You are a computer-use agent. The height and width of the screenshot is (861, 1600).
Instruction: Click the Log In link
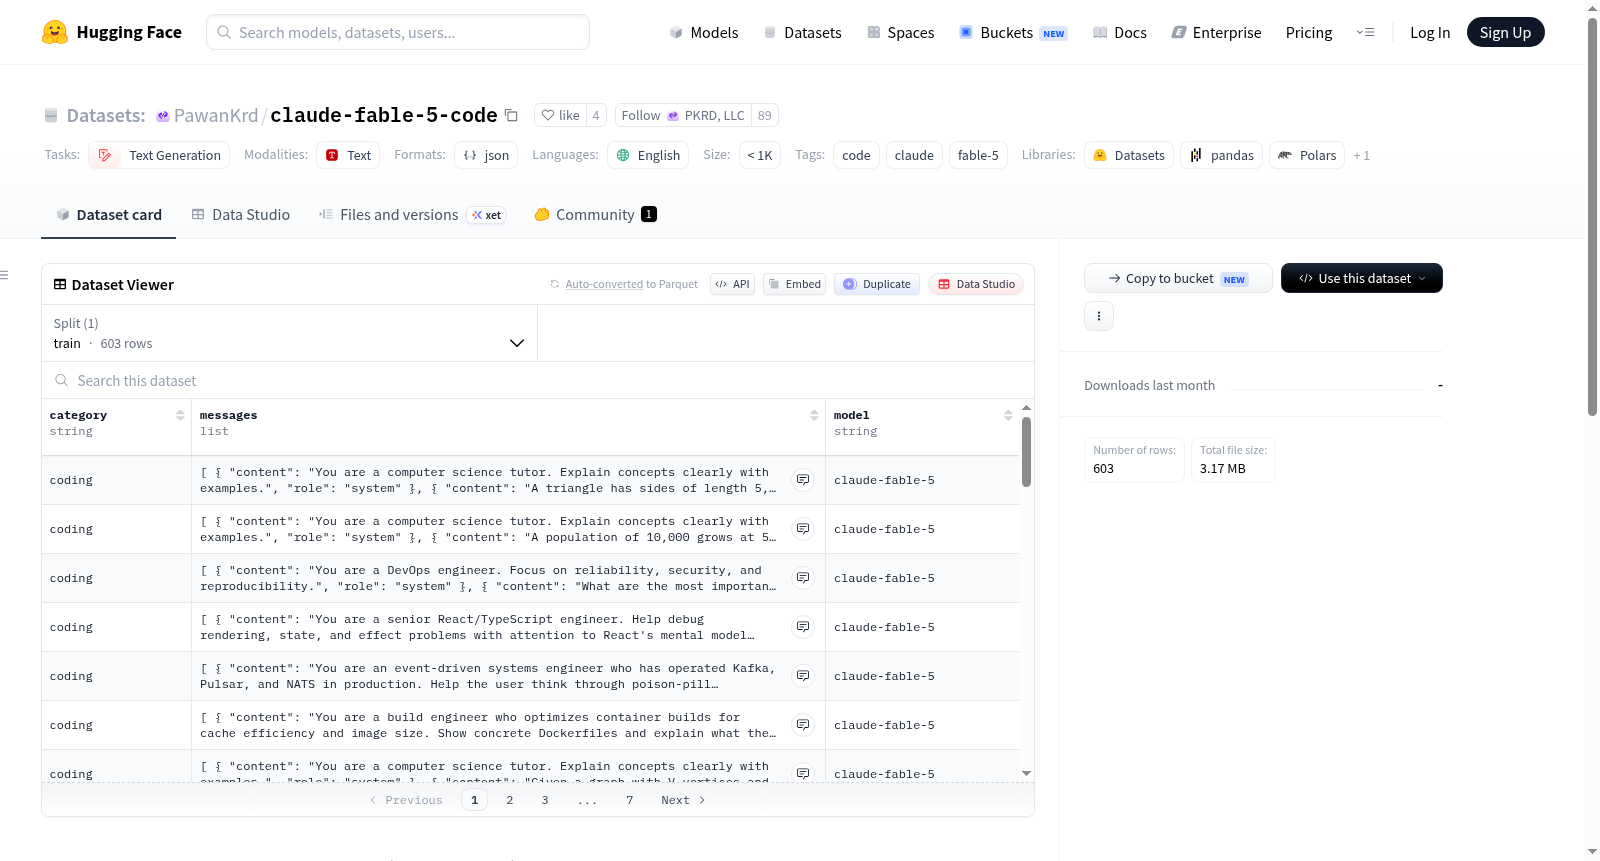1430,33
